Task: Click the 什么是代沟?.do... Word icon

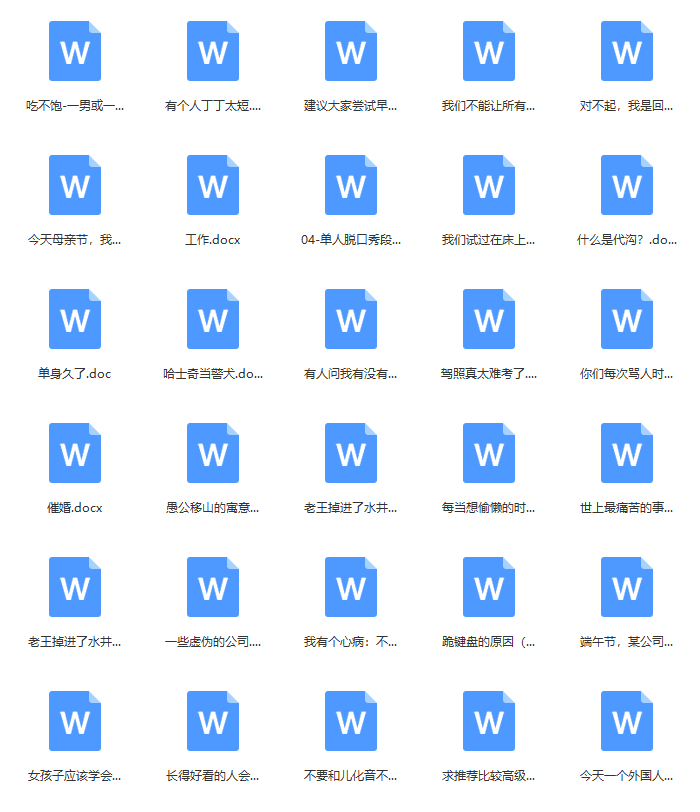Action: (x=627, y=185)
